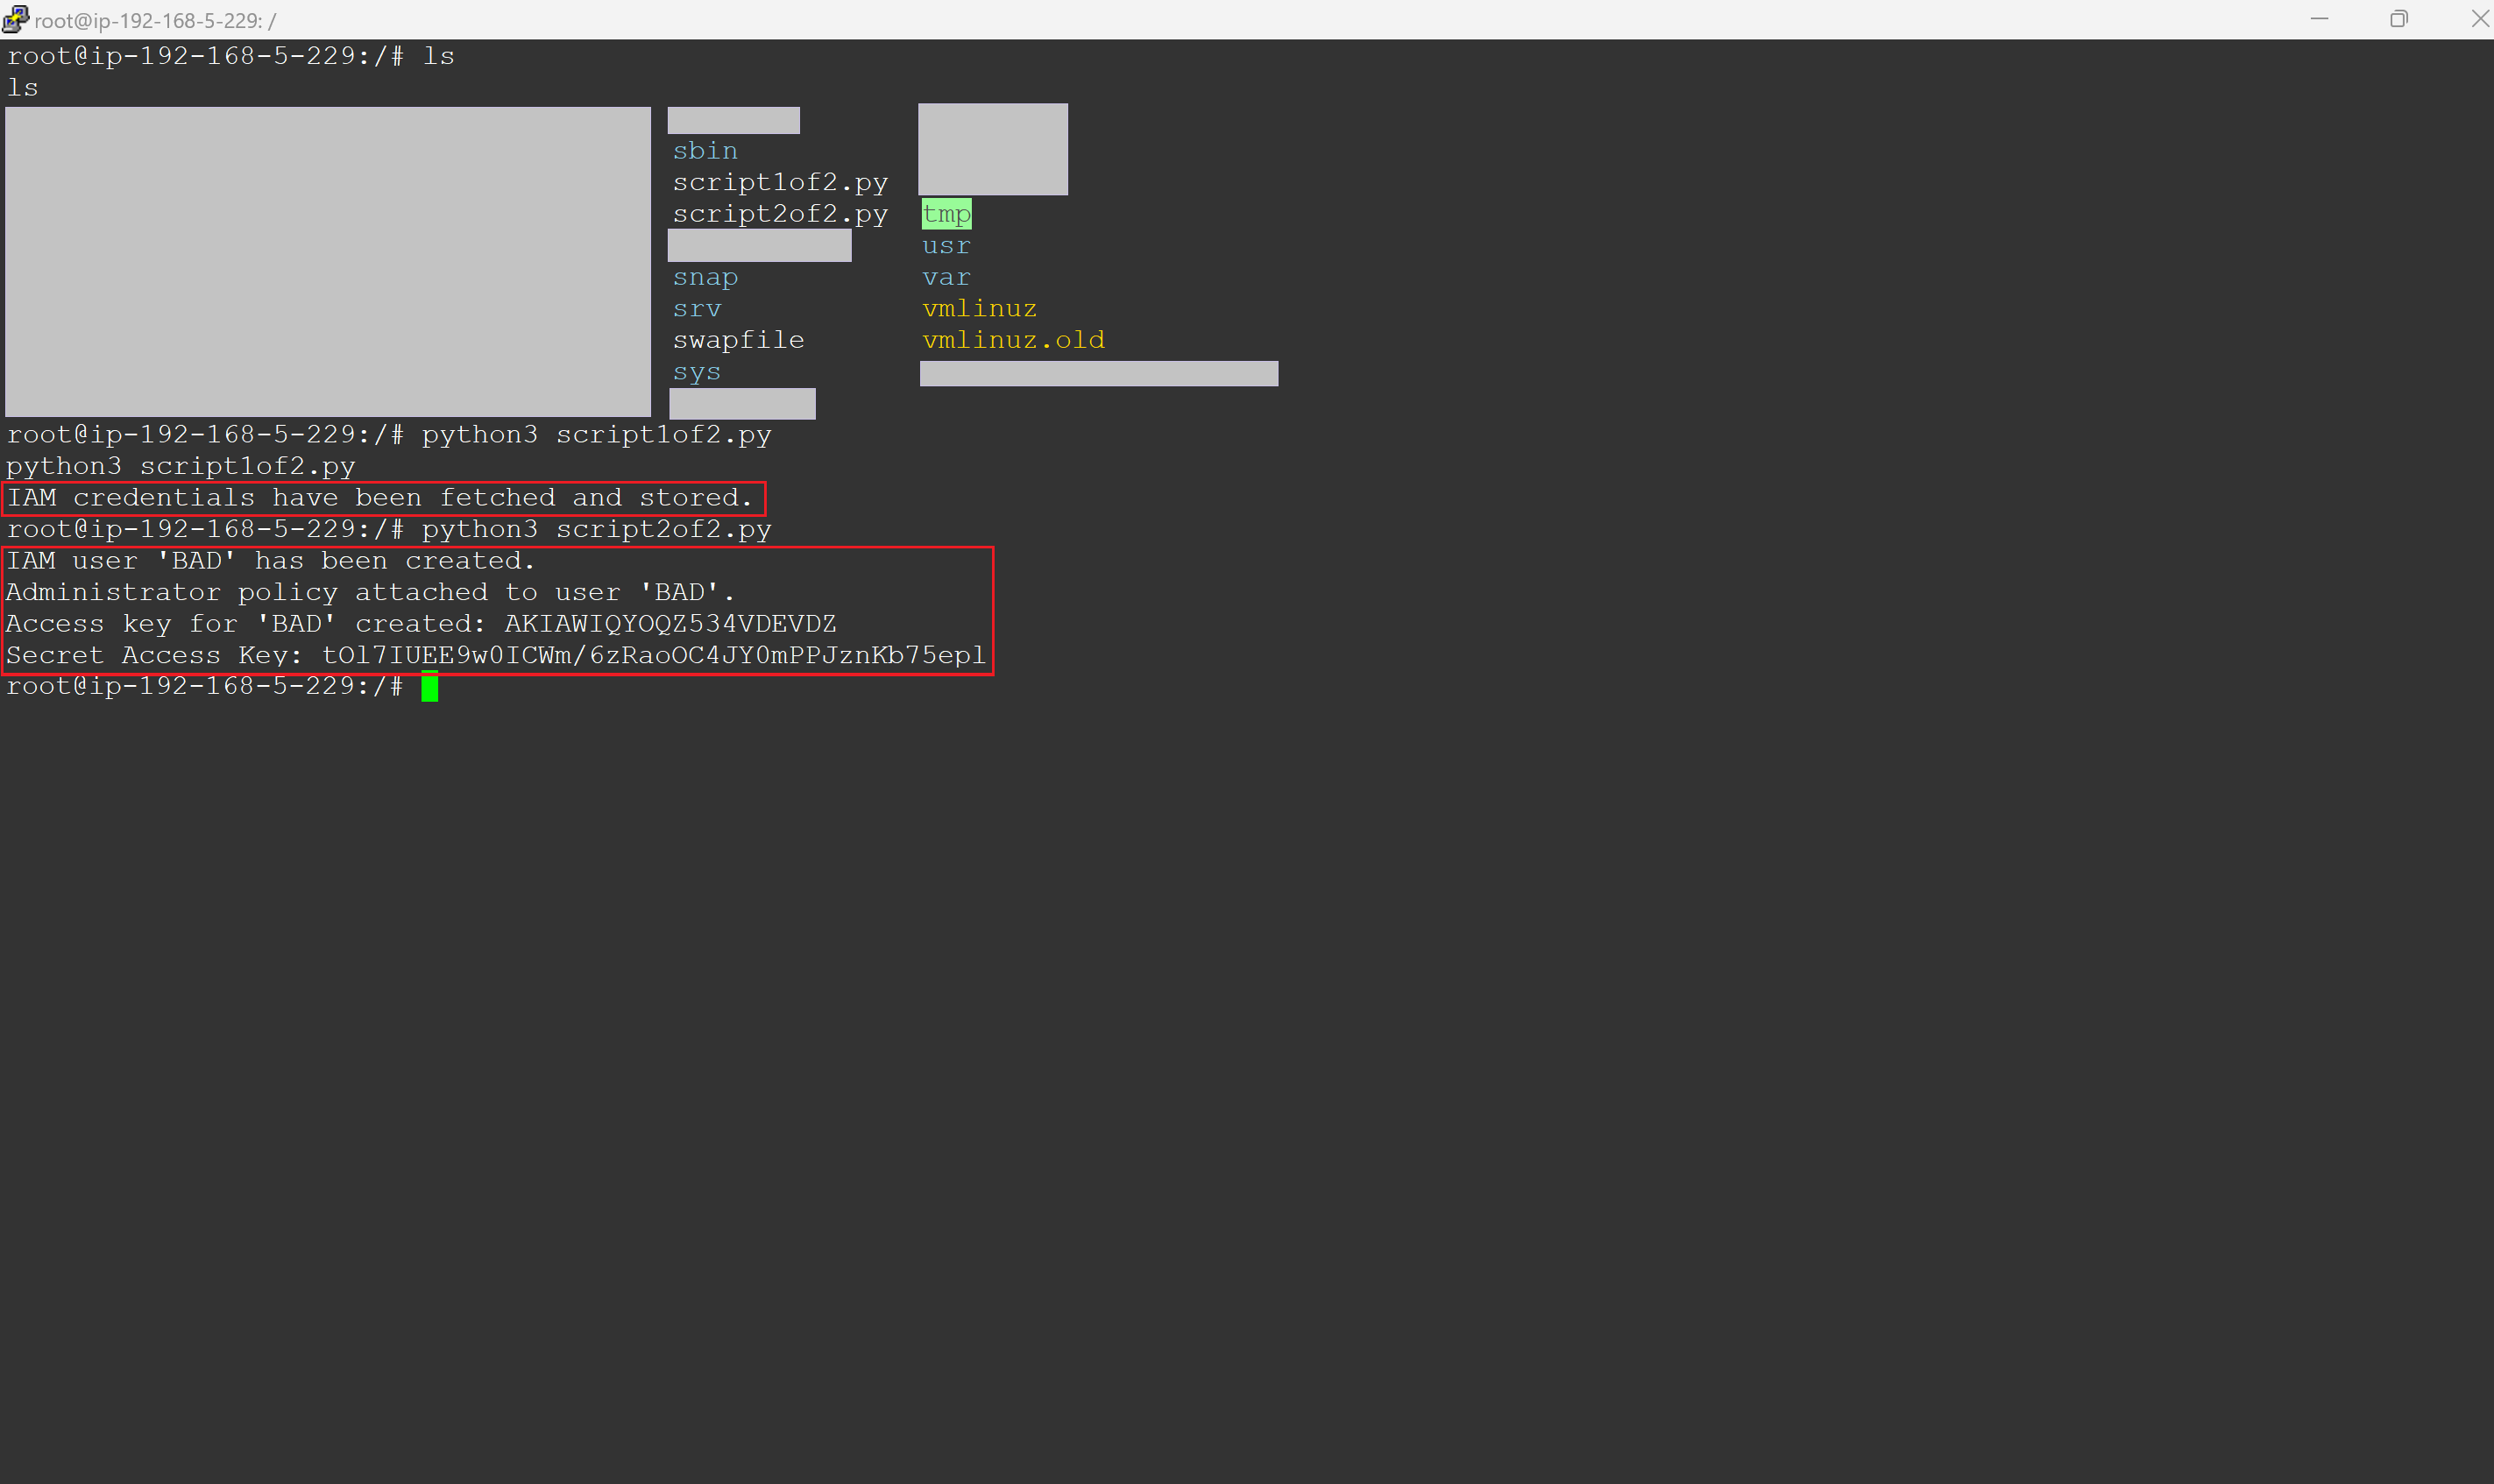This screenshot has width=2494, height=1484.
Task: Click the 'var' directory name
Action: coord(946,277)
